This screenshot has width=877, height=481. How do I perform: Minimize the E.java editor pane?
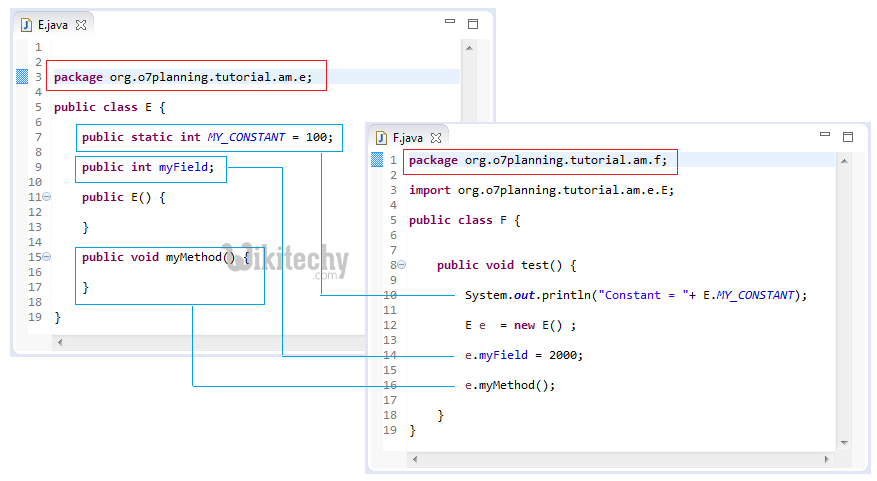450,22
